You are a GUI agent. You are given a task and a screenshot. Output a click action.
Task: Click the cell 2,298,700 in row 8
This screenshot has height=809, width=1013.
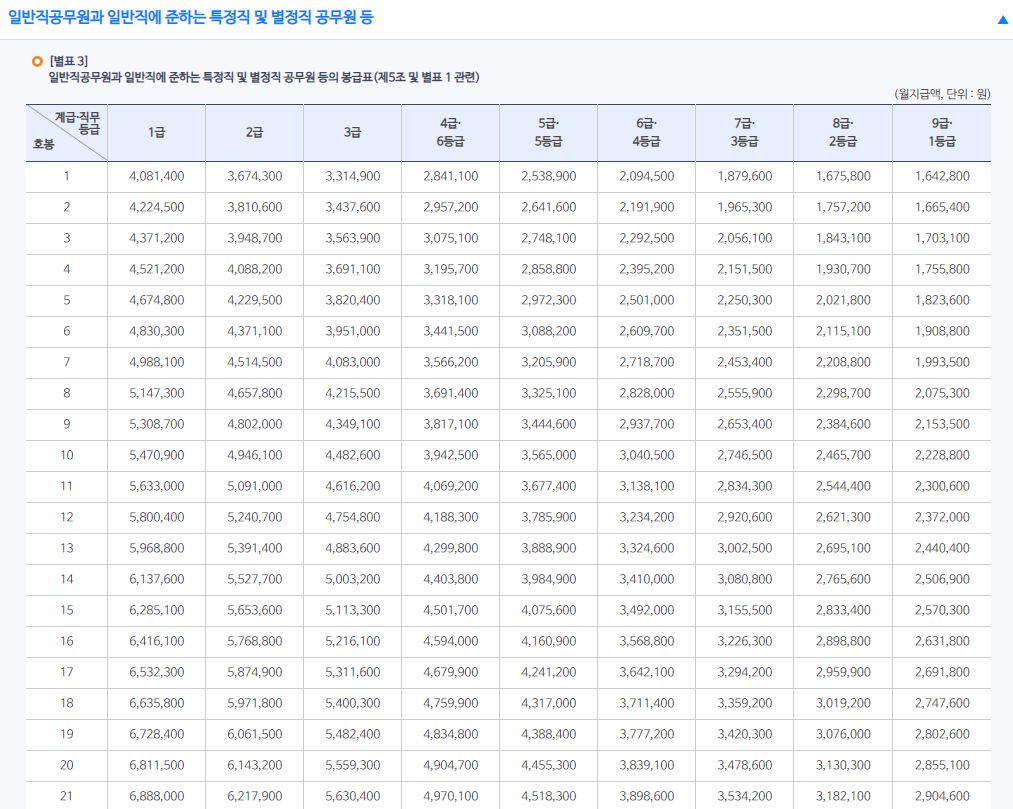click(x=843, y=394)
